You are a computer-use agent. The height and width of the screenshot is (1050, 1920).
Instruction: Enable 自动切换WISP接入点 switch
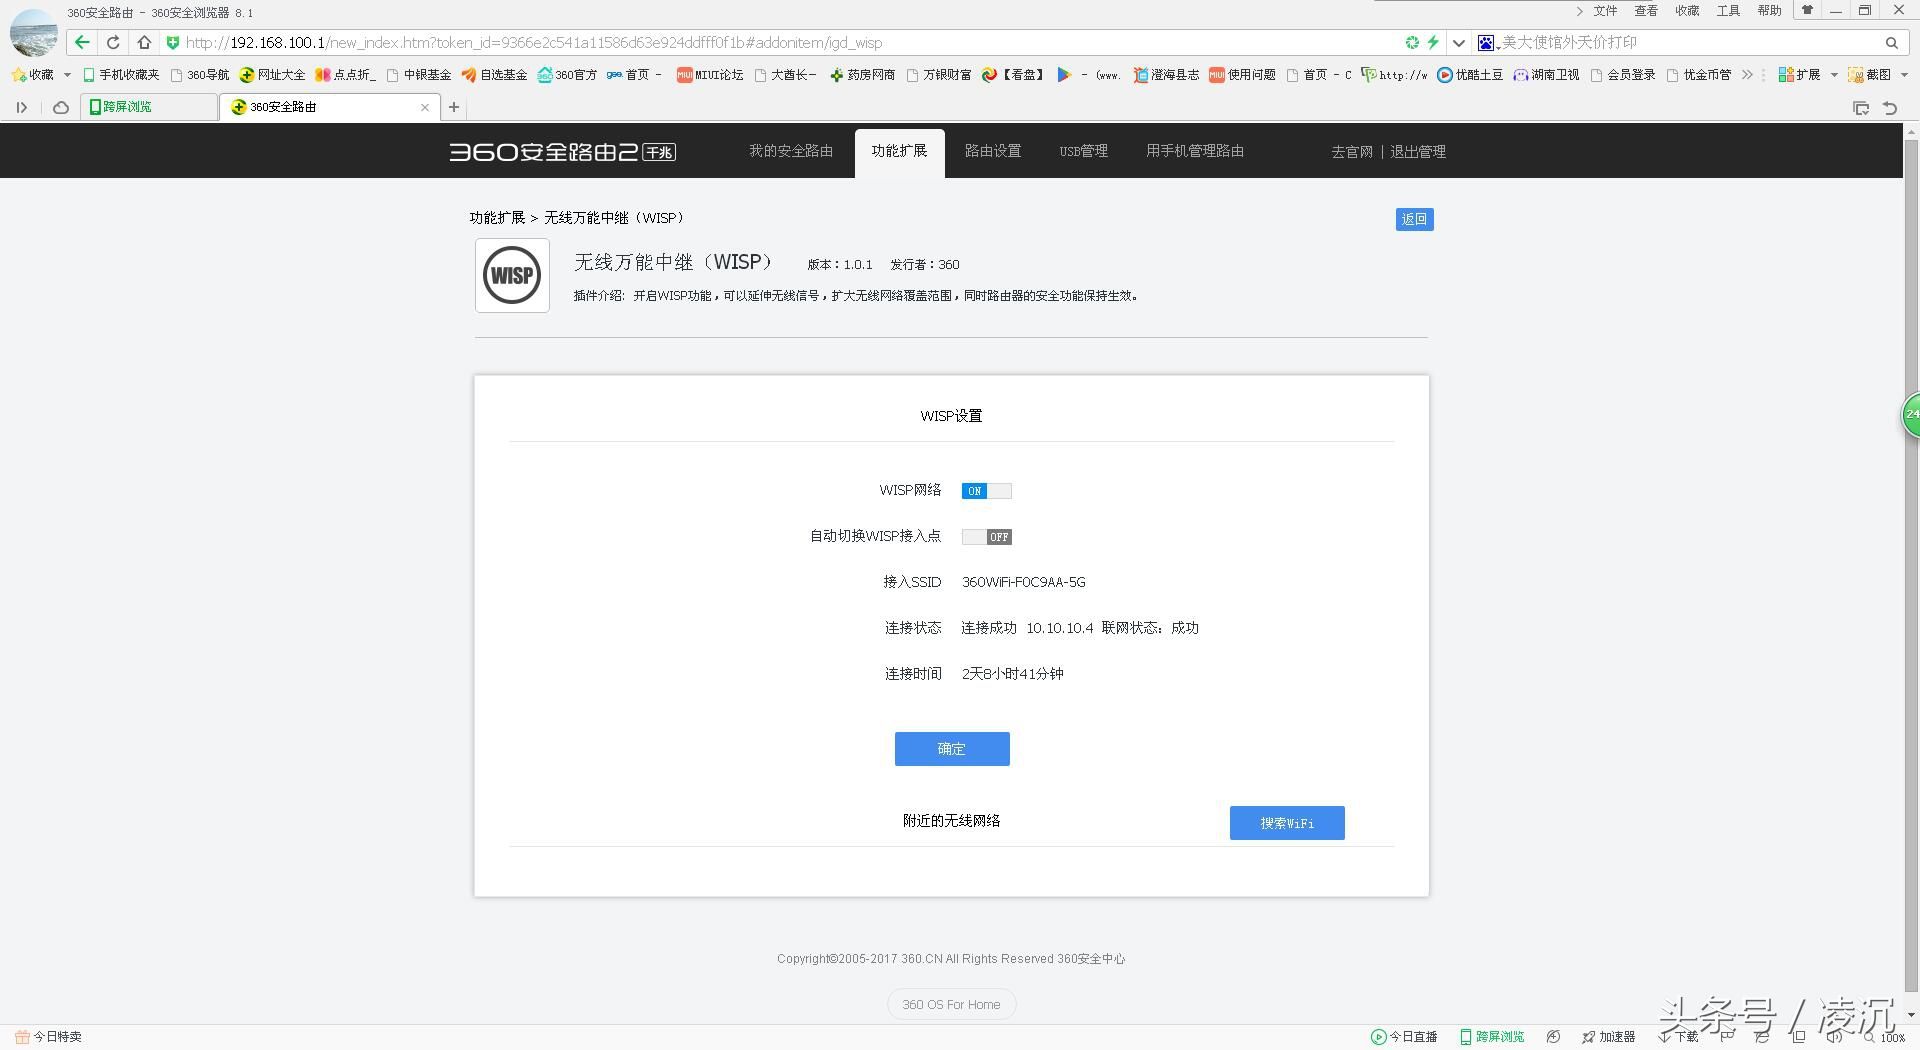point(986,537)
